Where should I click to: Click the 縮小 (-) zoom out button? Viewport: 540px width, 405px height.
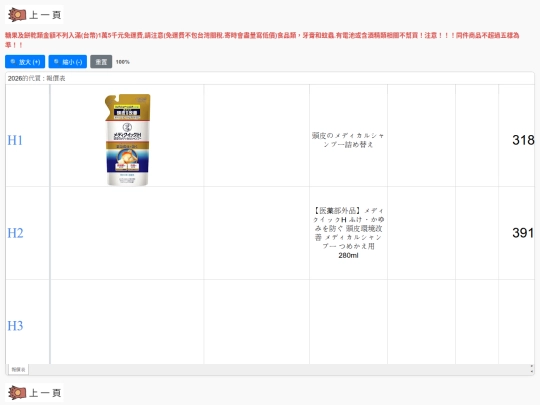(68, 62)
